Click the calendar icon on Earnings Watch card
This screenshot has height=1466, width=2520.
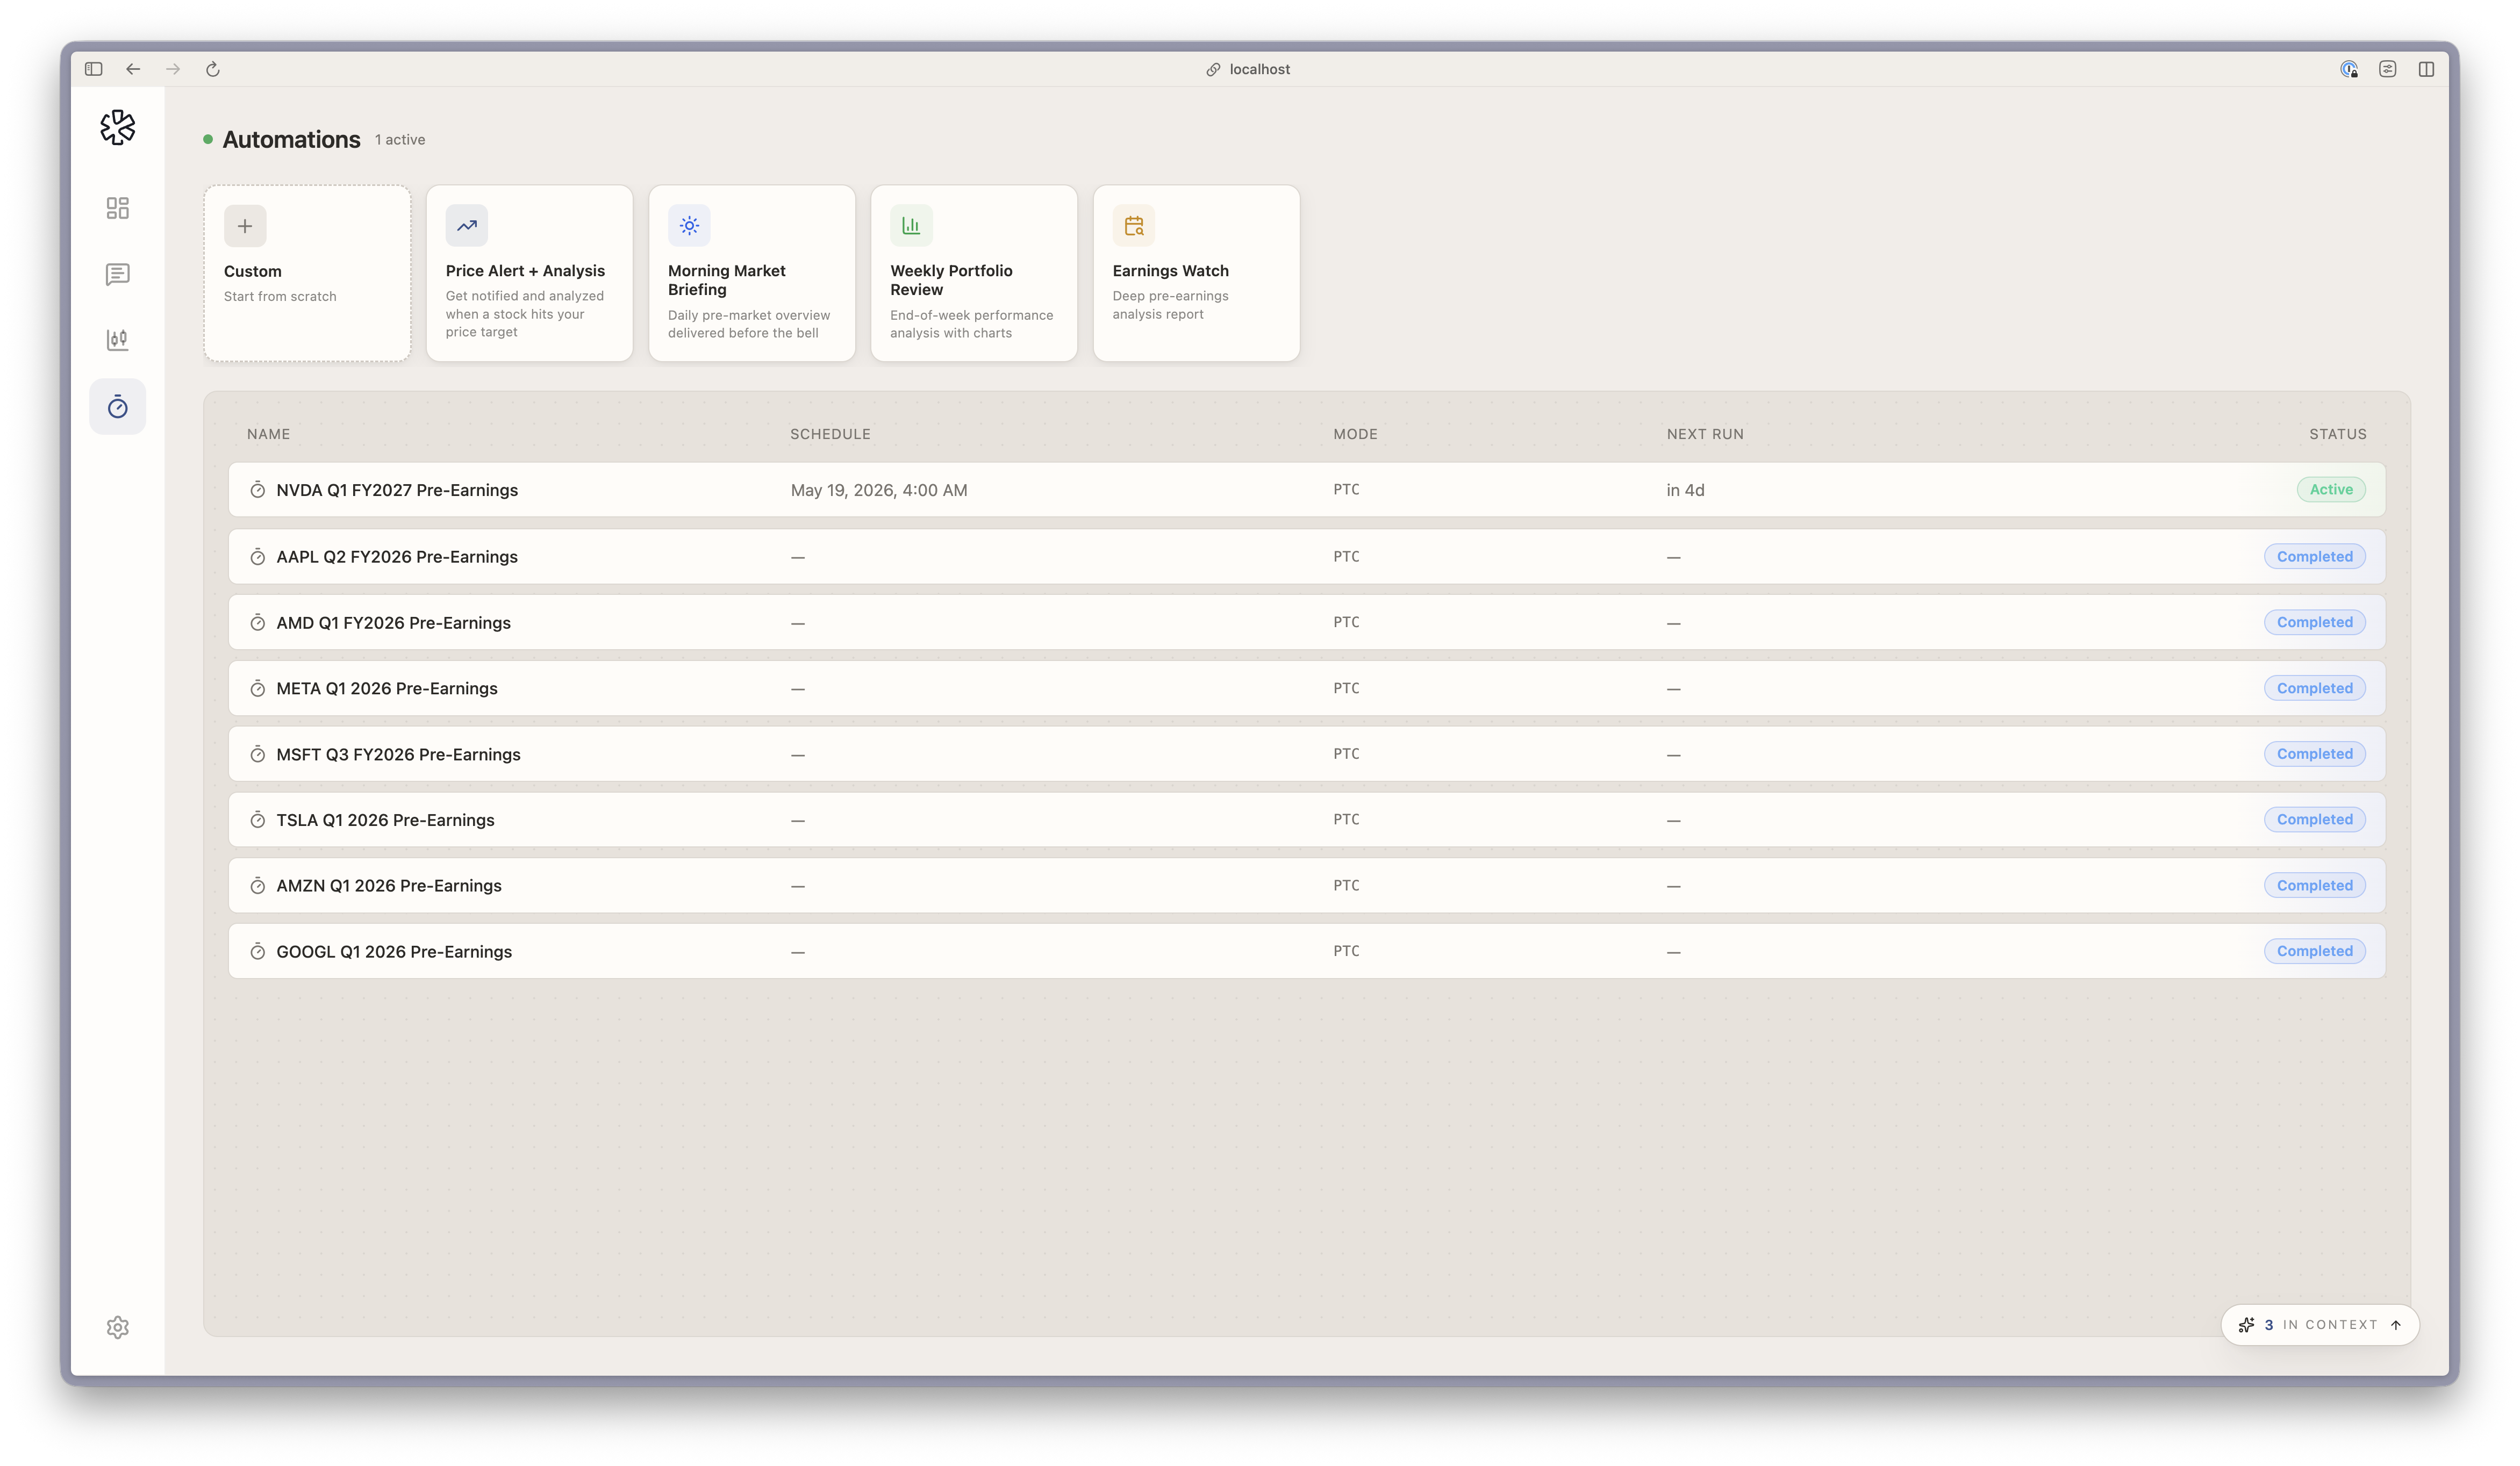point(1134,226)
